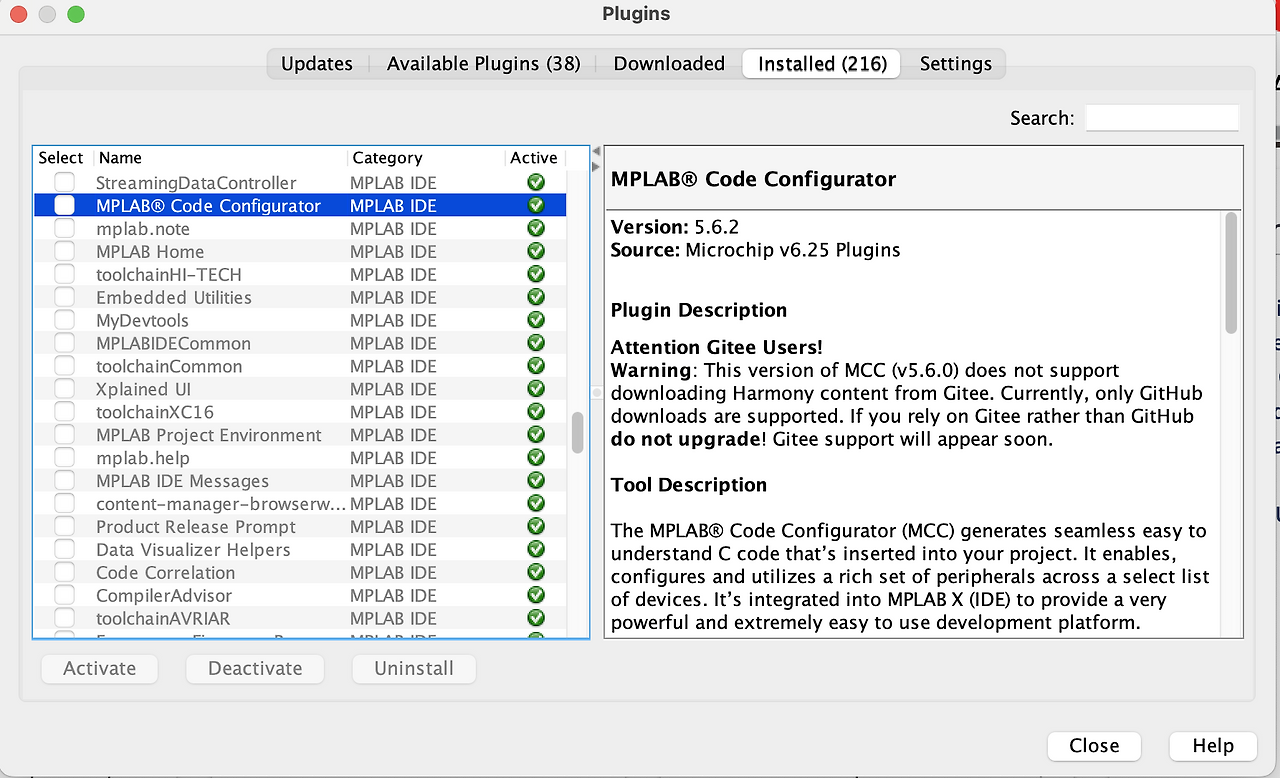Open the Updates tab
Screen dimensions: 1280x778
click(317, 64)
